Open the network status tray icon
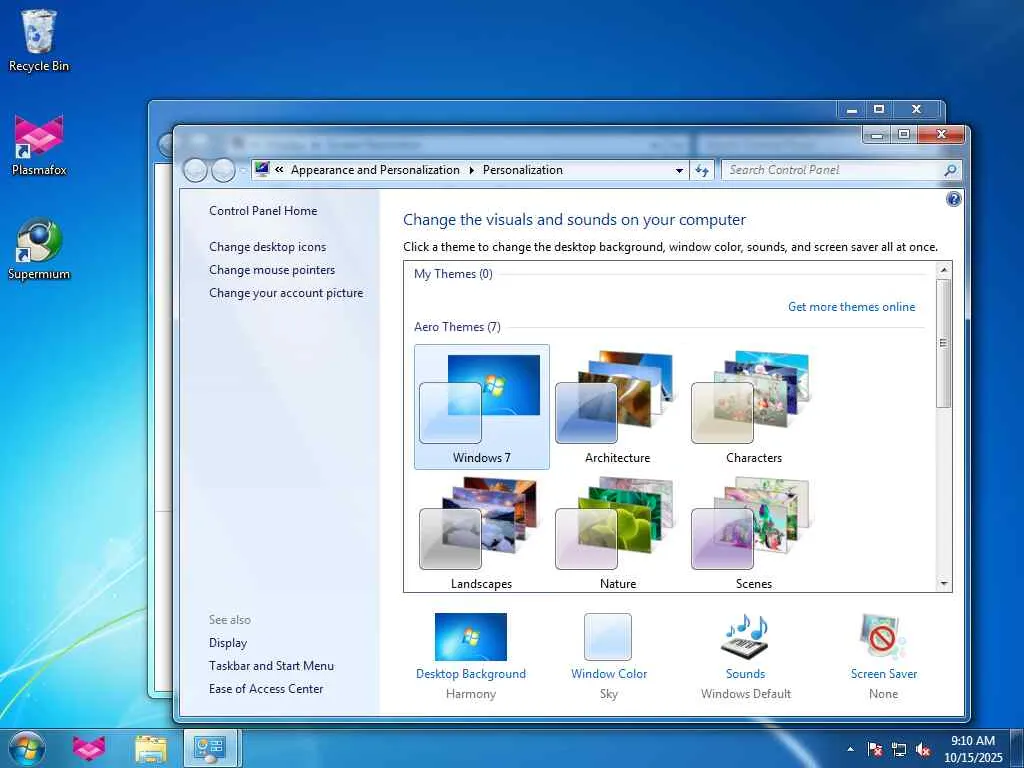Screen dimensions: 1024x768 click(899, 749)
